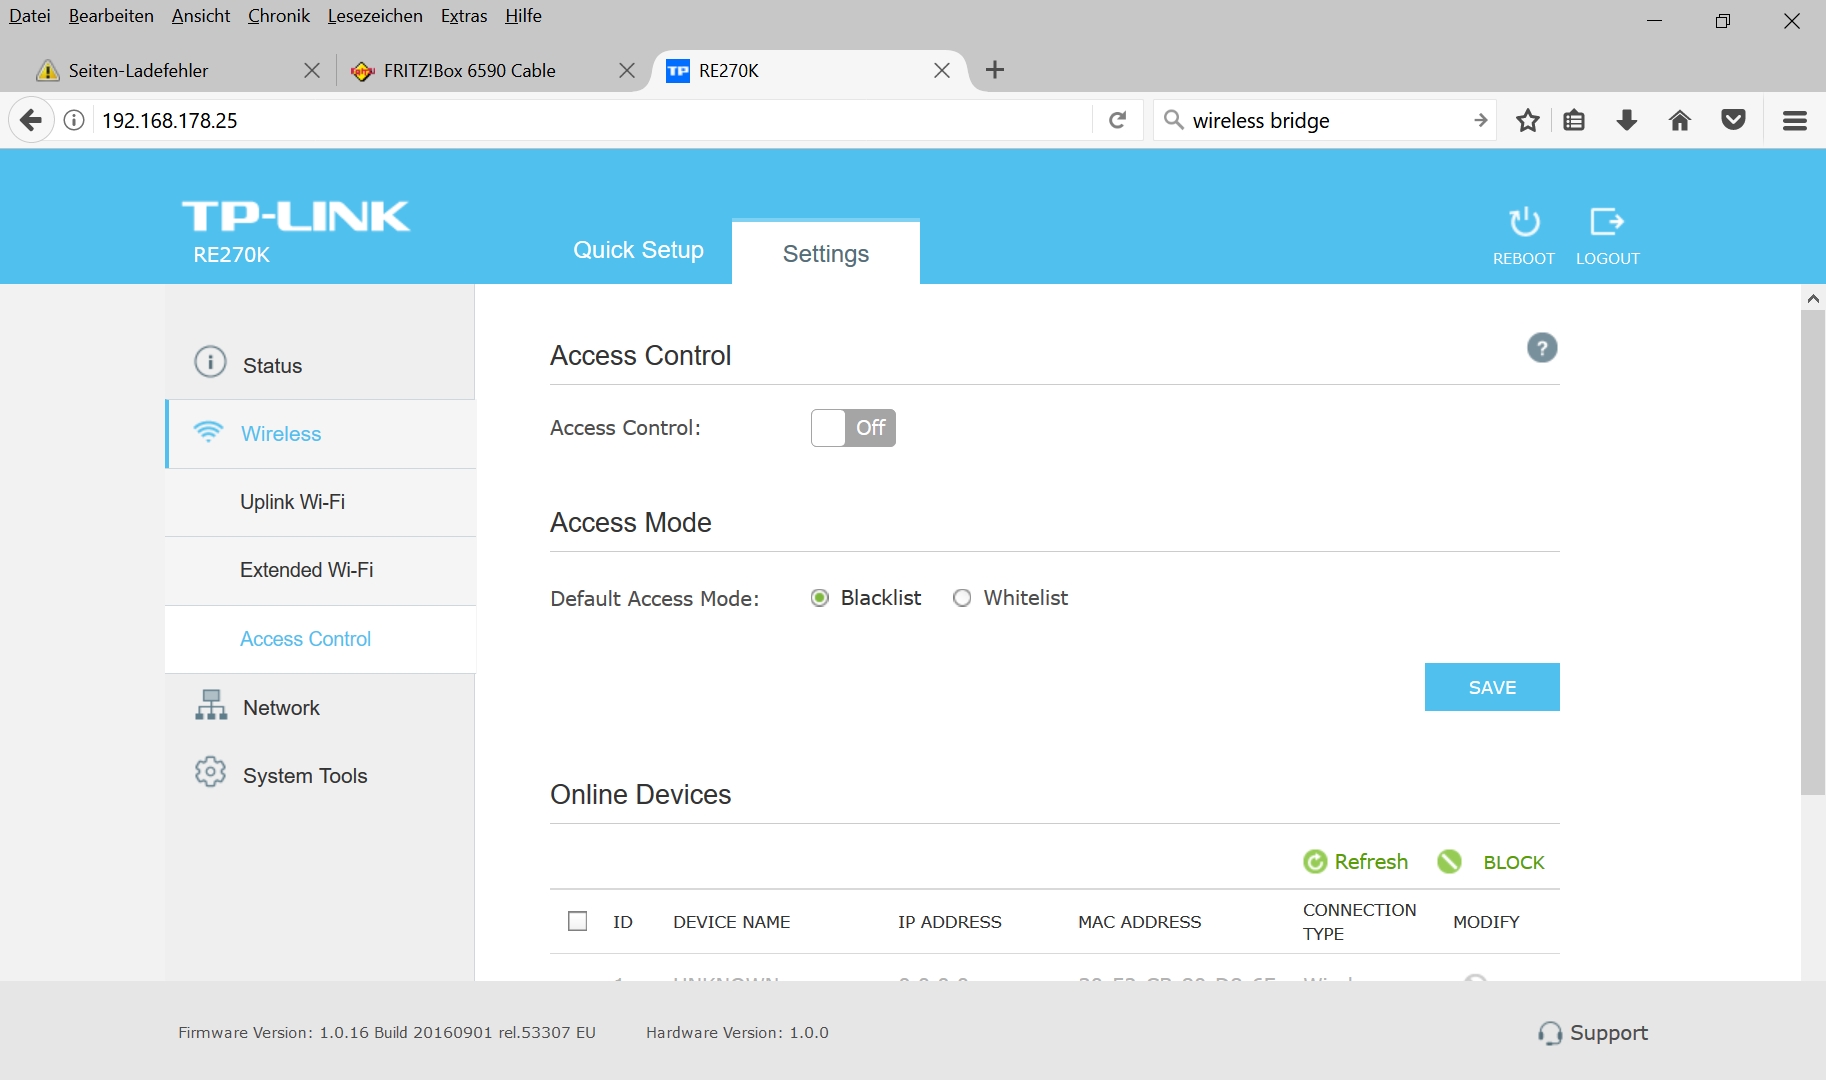Click the IP ADDRESS column header

(x=950, y=922)
